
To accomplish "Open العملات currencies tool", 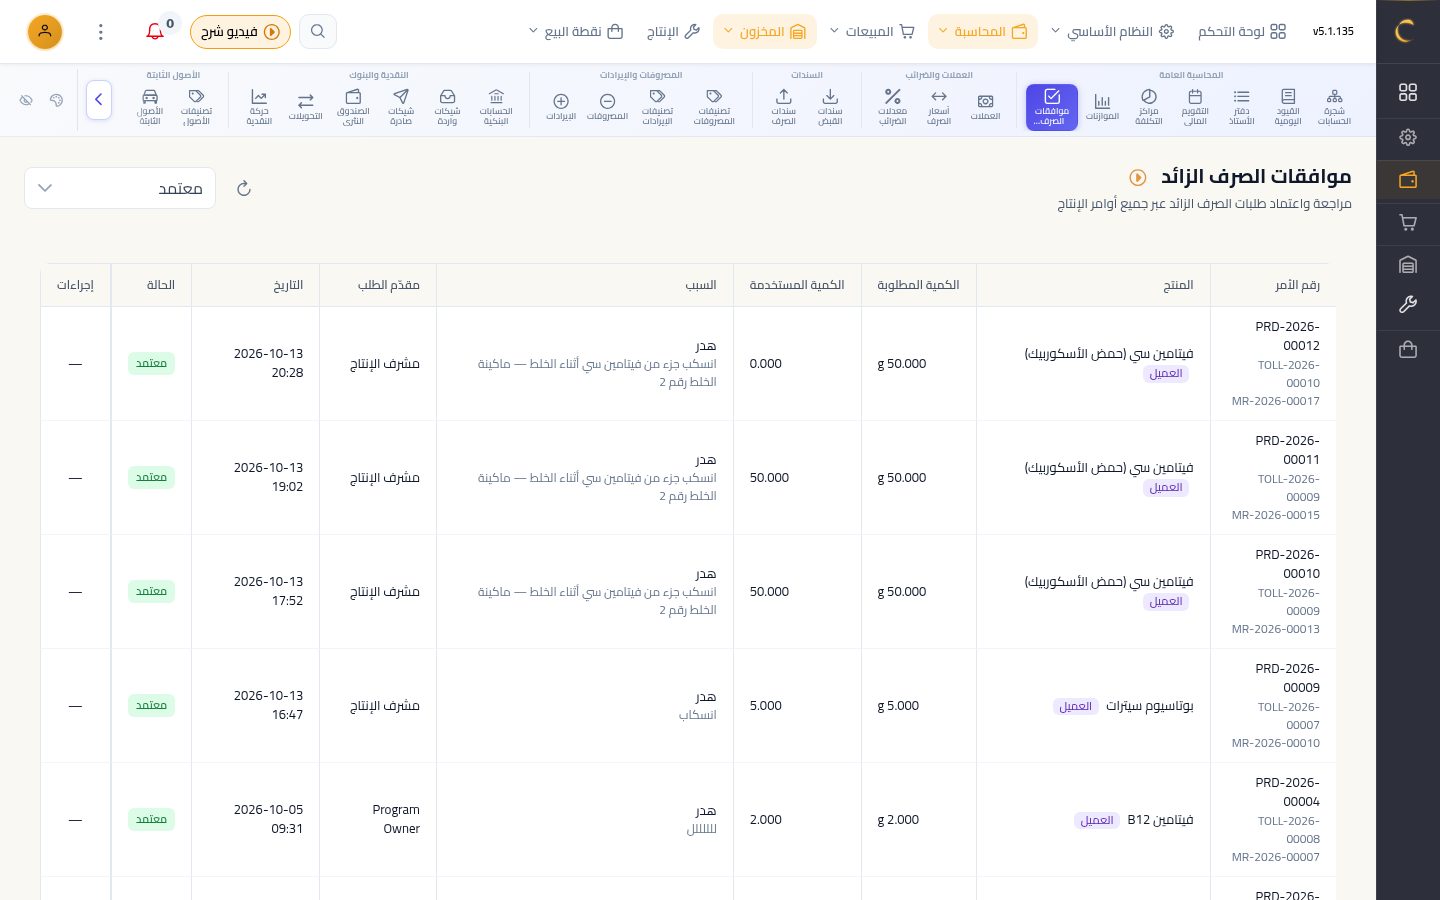I will coord(985,107).
